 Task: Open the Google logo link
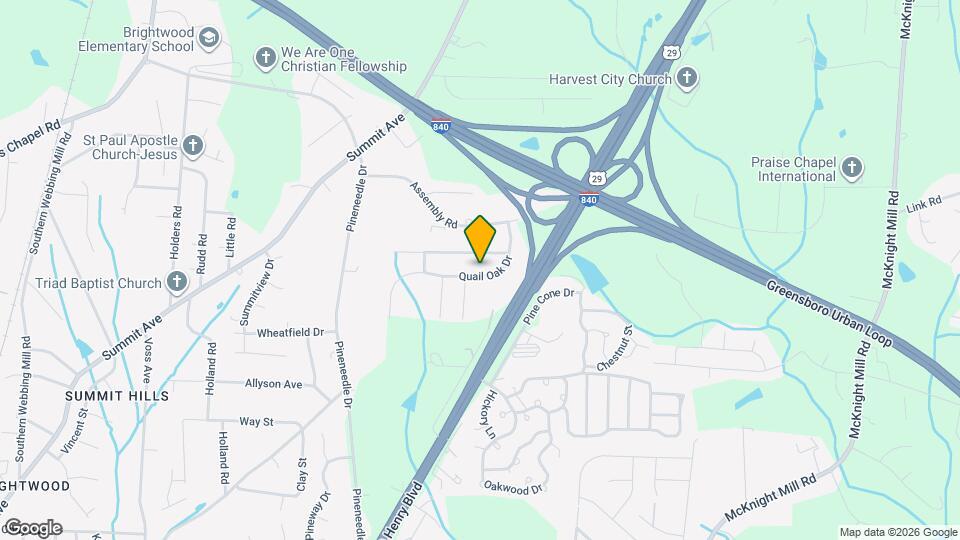tap(33, 528)
